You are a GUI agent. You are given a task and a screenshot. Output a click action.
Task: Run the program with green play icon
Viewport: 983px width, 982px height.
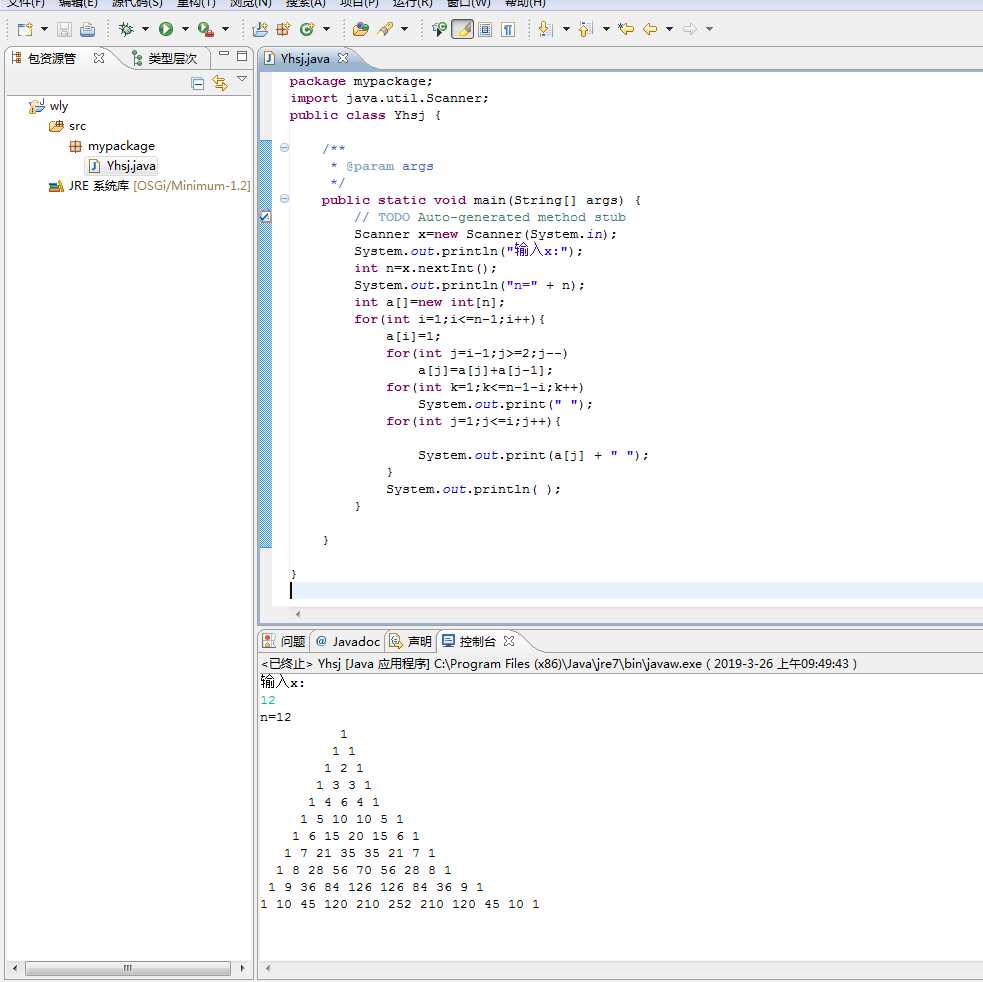pyautogui.click(x=166, y=29)
